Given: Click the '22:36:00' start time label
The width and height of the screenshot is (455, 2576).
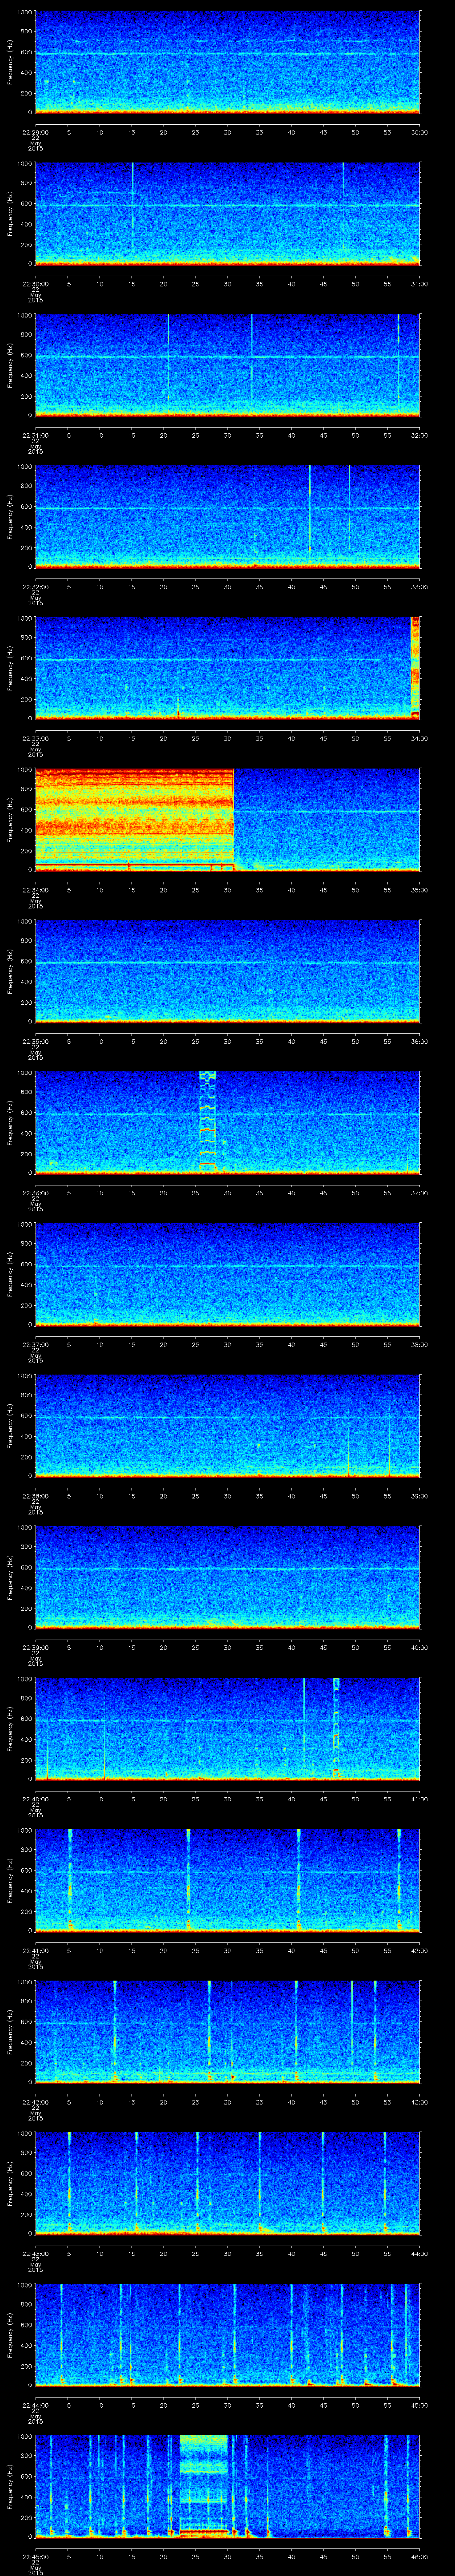Looking at the screenshot, I should 35,1192.
